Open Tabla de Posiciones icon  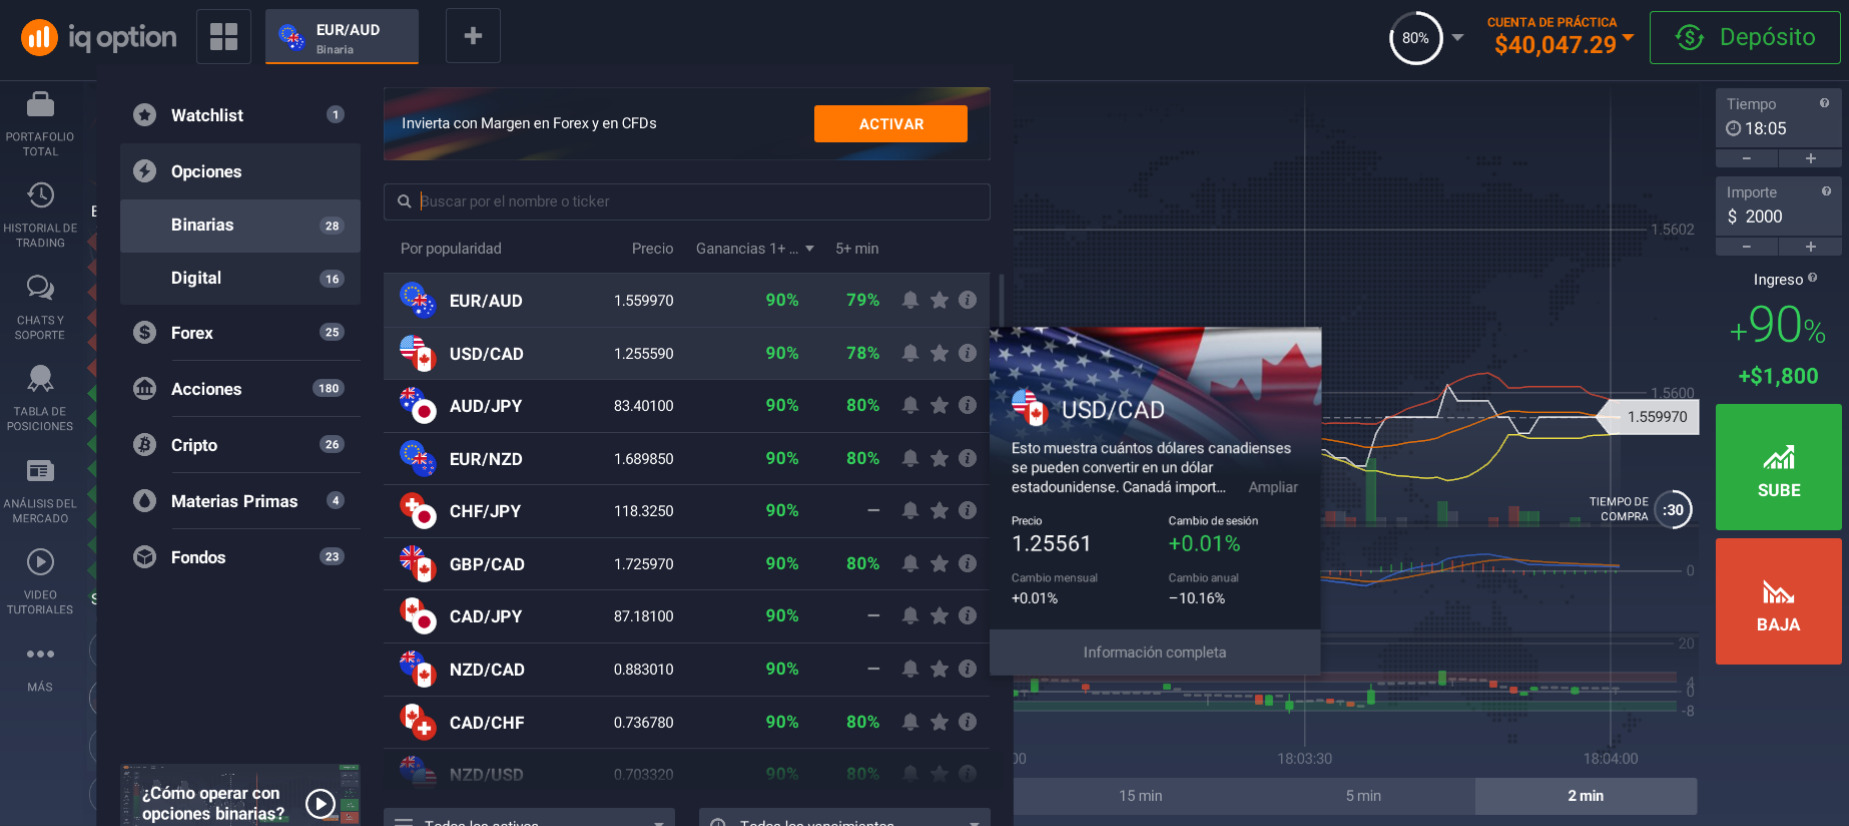(40, 378)
